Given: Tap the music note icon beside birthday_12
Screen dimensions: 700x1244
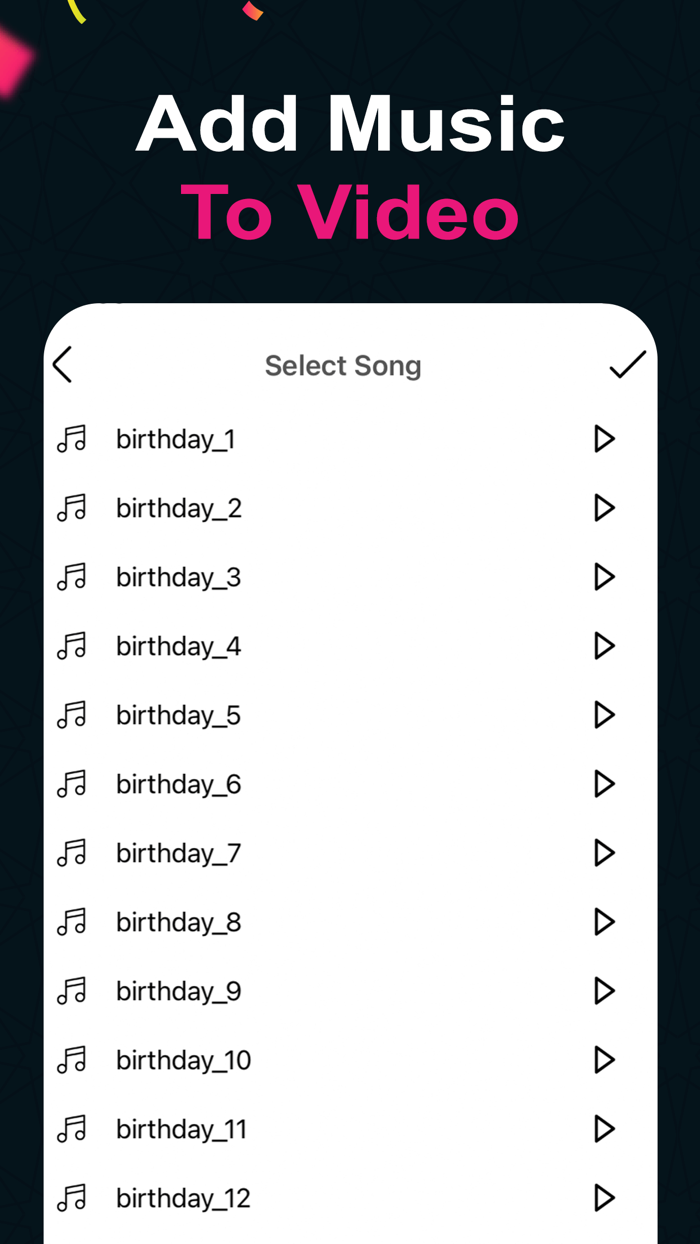Looking at the screenshot, I should pyautogui.click(x=71, y=1198).
